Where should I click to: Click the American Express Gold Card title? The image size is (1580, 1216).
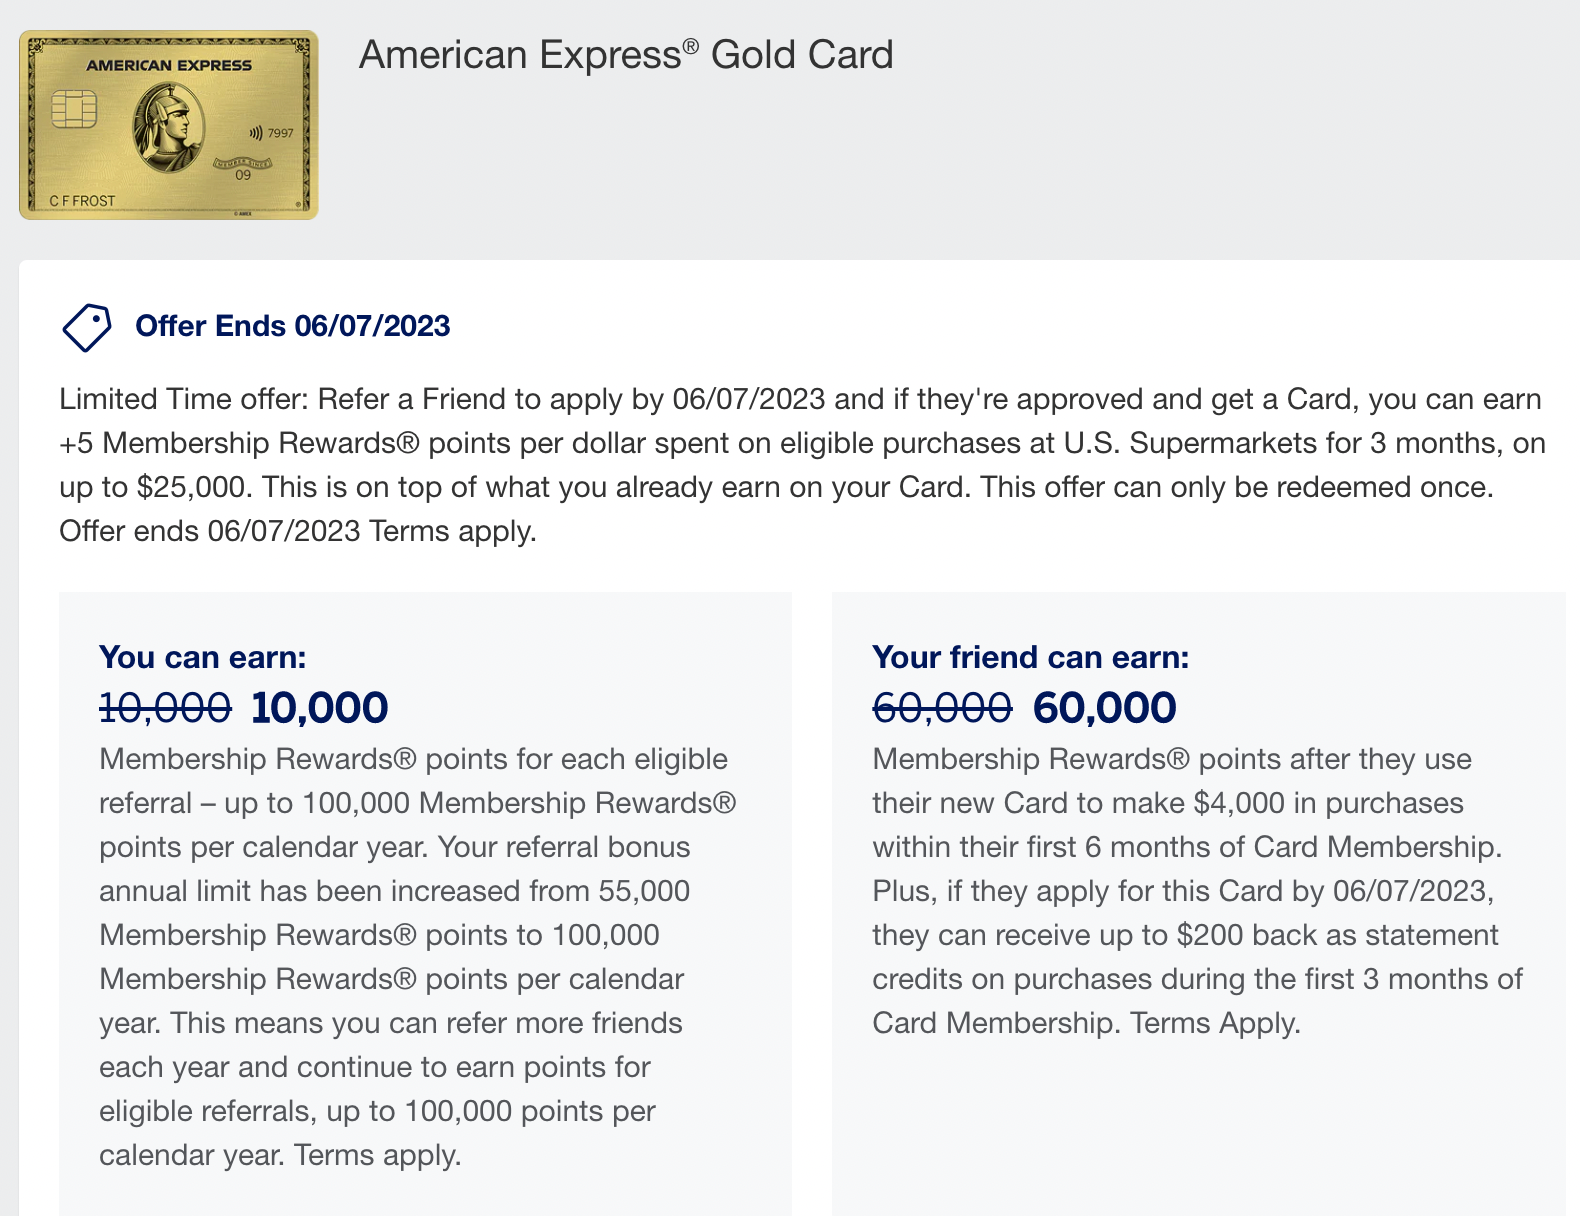click(x=626, y=55)
